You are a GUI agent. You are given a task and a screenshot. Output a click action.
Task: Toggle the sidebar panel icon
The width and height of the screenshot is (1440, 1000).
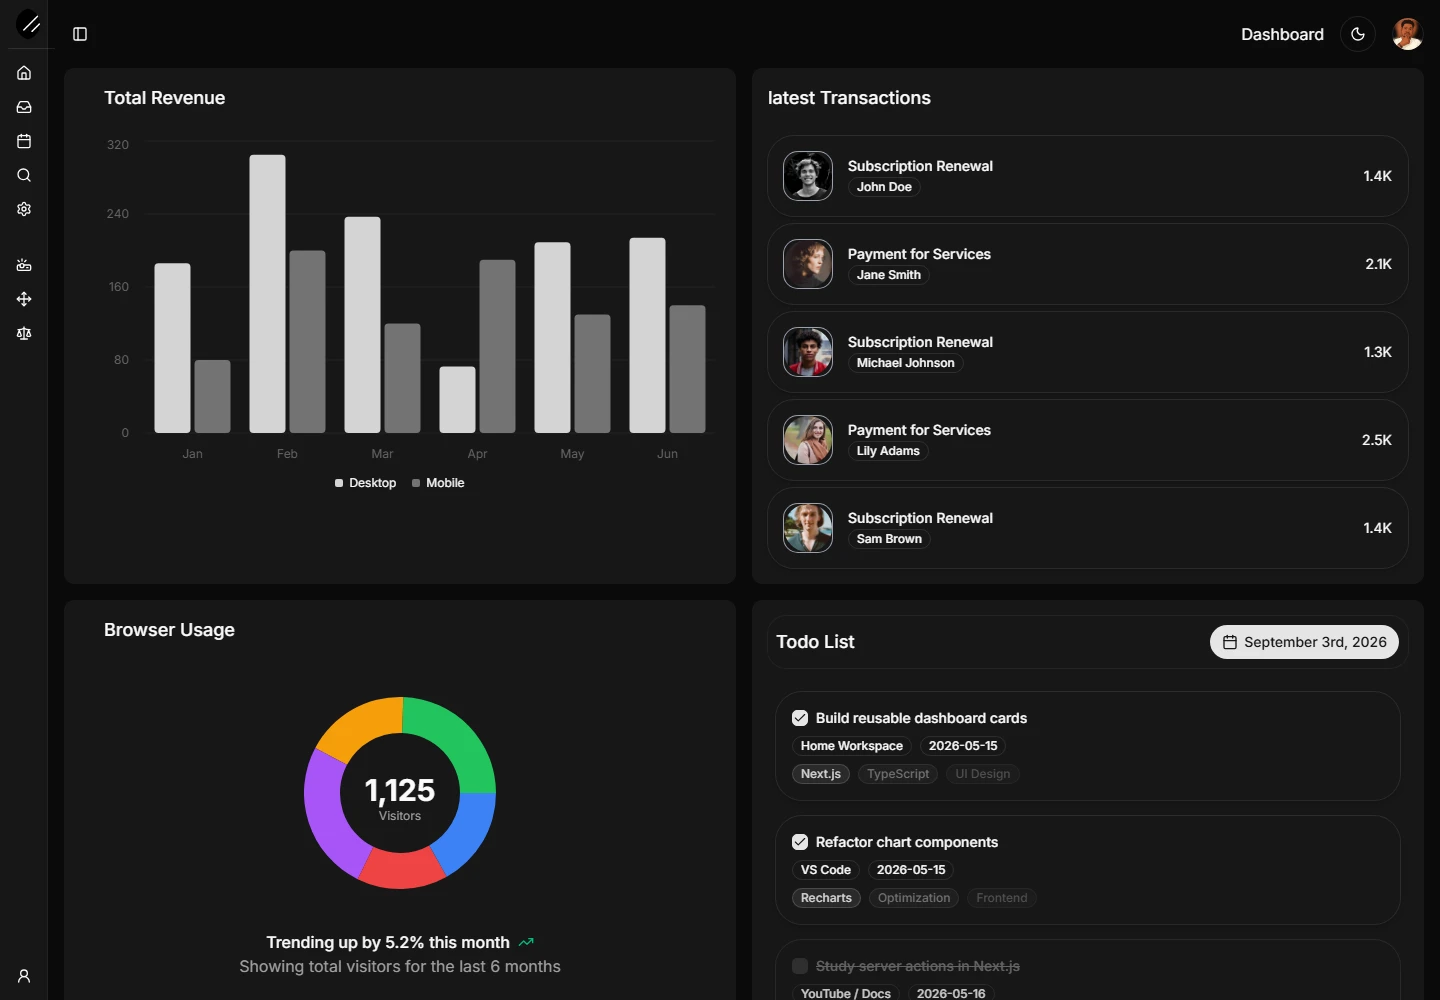tap(80, 34)
